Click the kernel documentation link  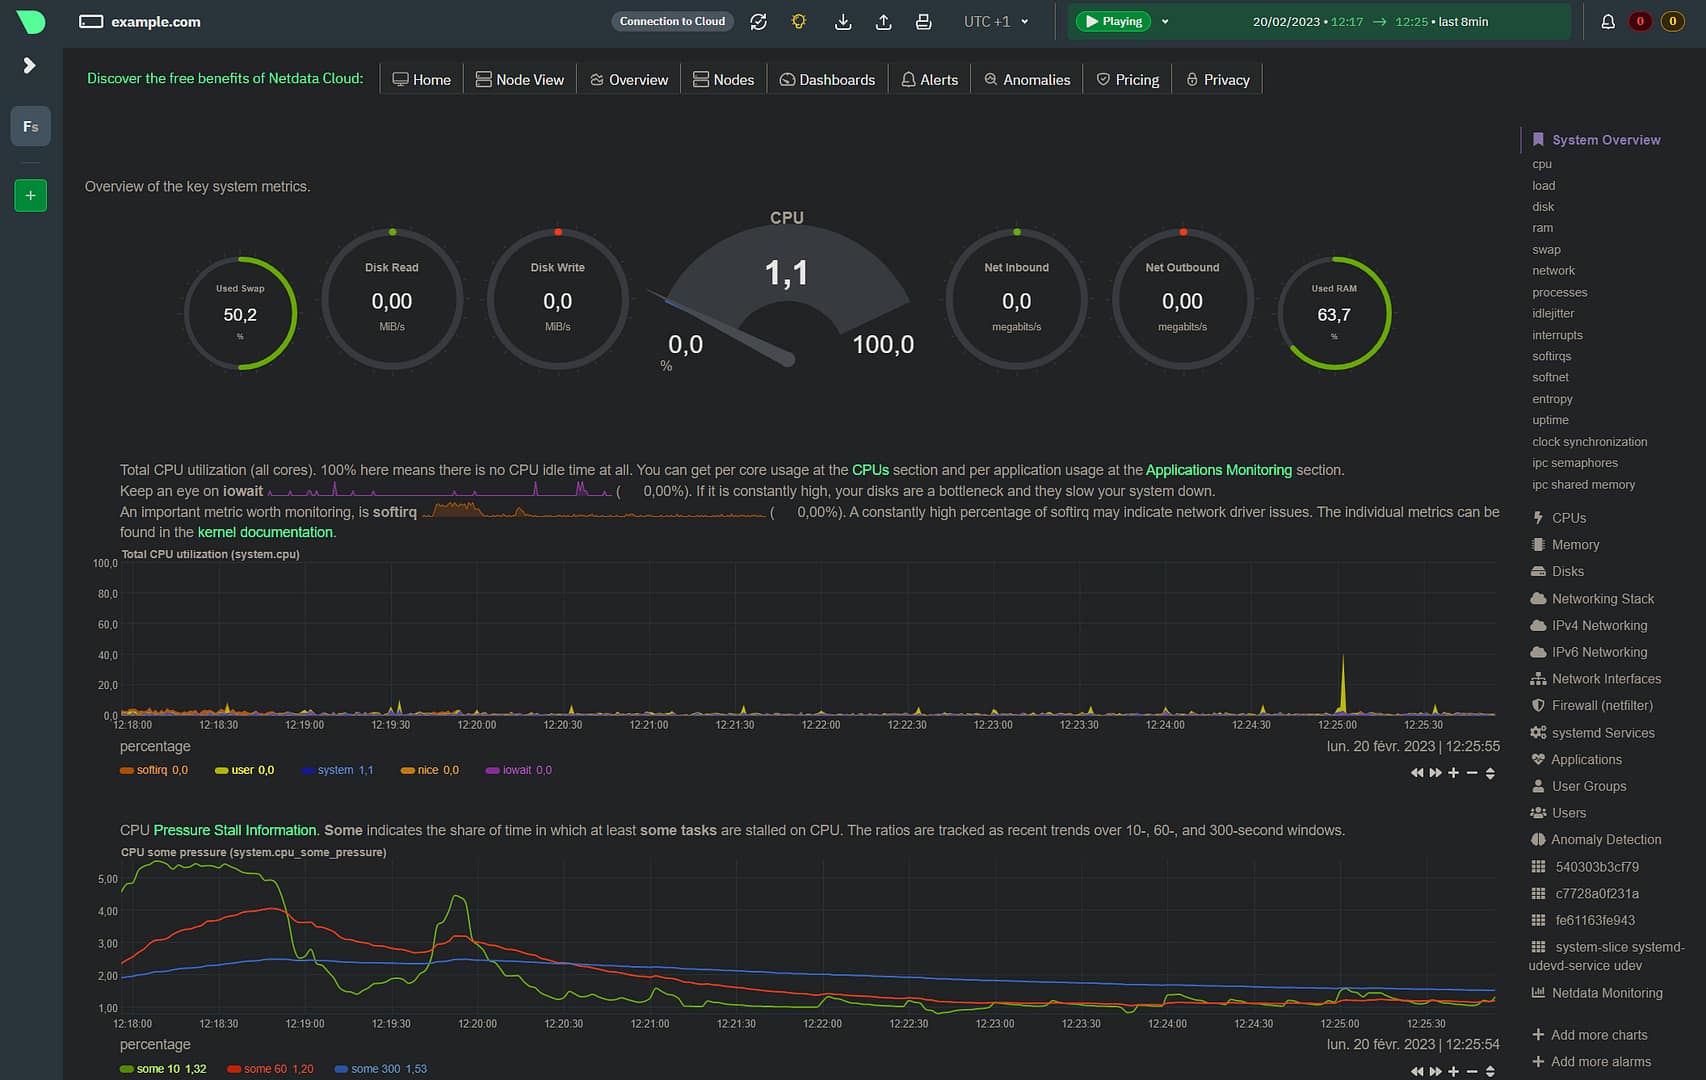(265, 533)
